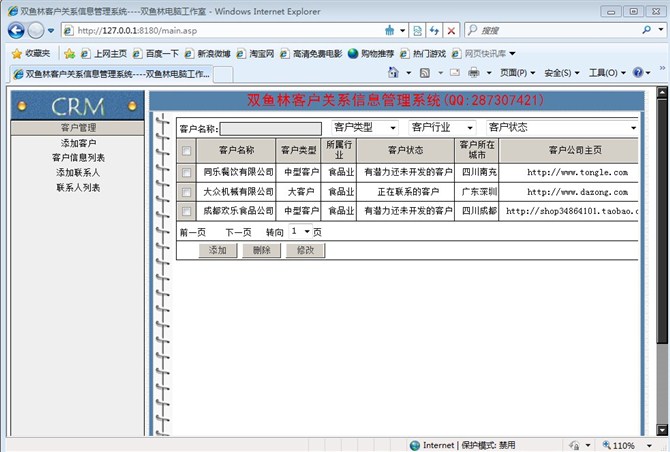
Task: Click the Internet zone globe icon in status bar
Action: 414,446
